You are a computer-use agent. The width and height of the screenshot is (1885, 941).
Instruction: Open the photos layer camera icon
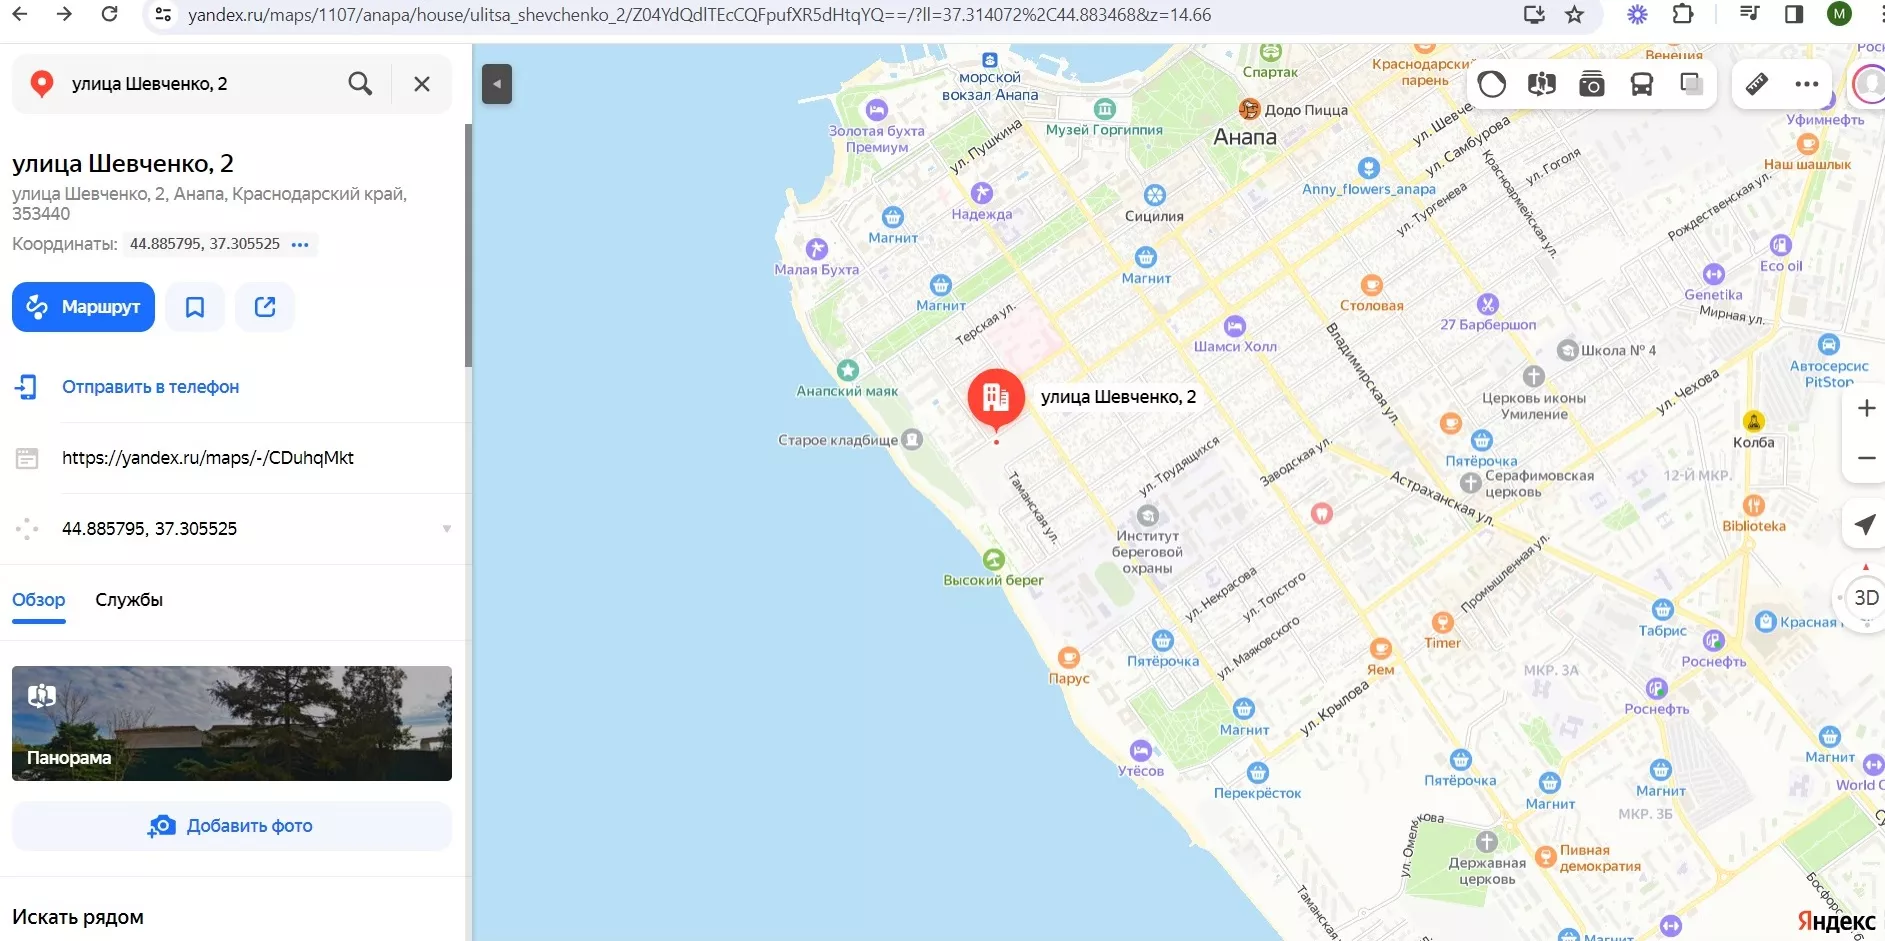1592,84
